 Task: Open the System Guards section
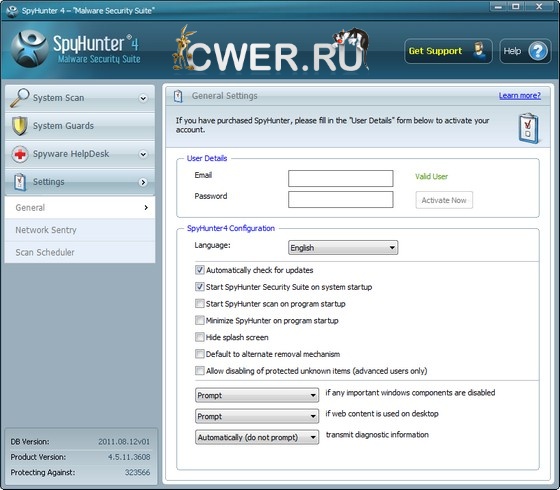(x=80, y=126)
